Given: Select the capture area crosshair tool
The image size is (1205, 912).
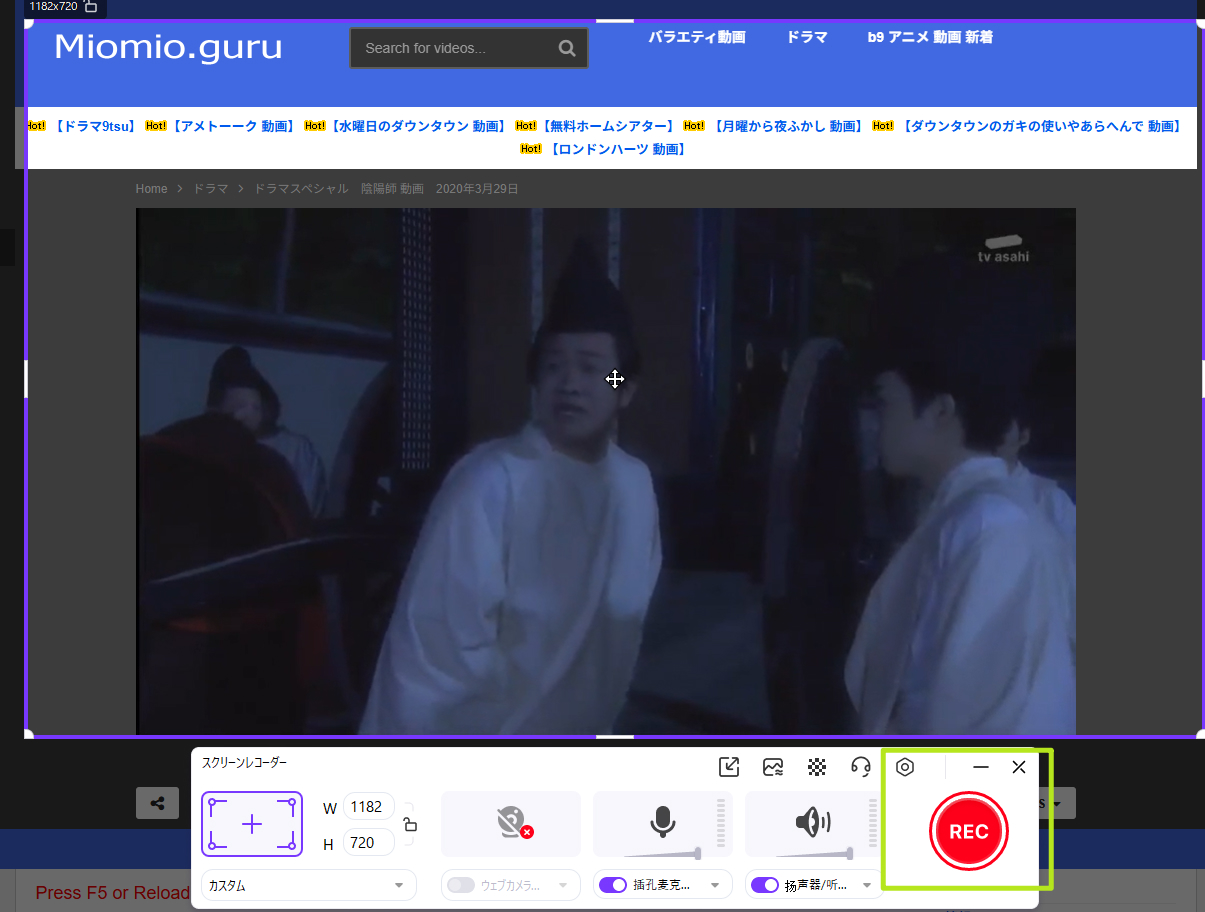Looking at the screenshot, I should (x=252, y=824).
